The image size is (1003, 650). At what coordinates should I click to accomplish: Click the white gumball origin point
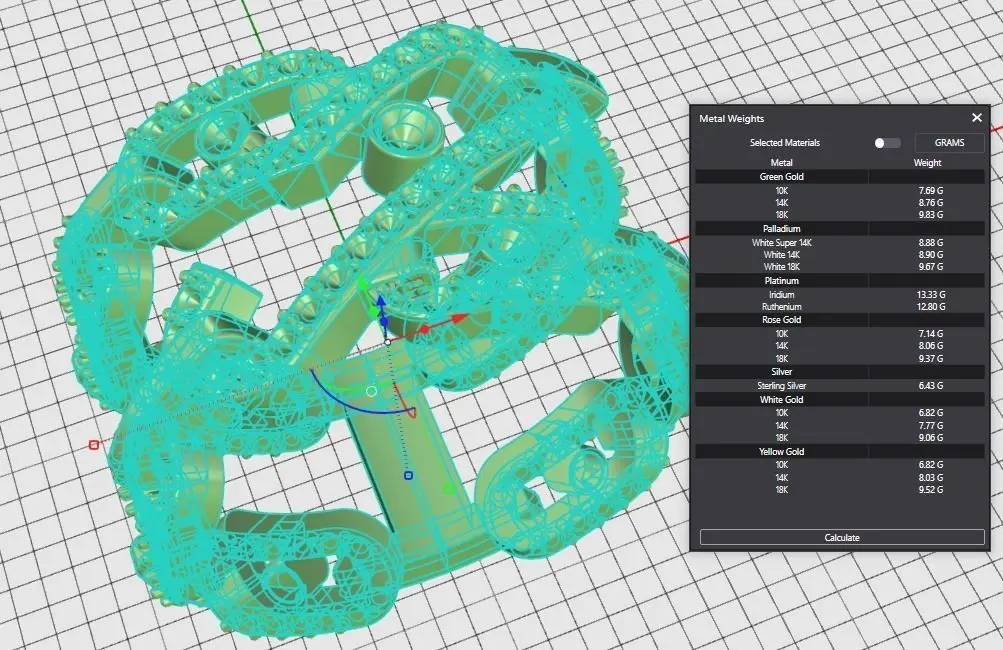pos(388,342)
